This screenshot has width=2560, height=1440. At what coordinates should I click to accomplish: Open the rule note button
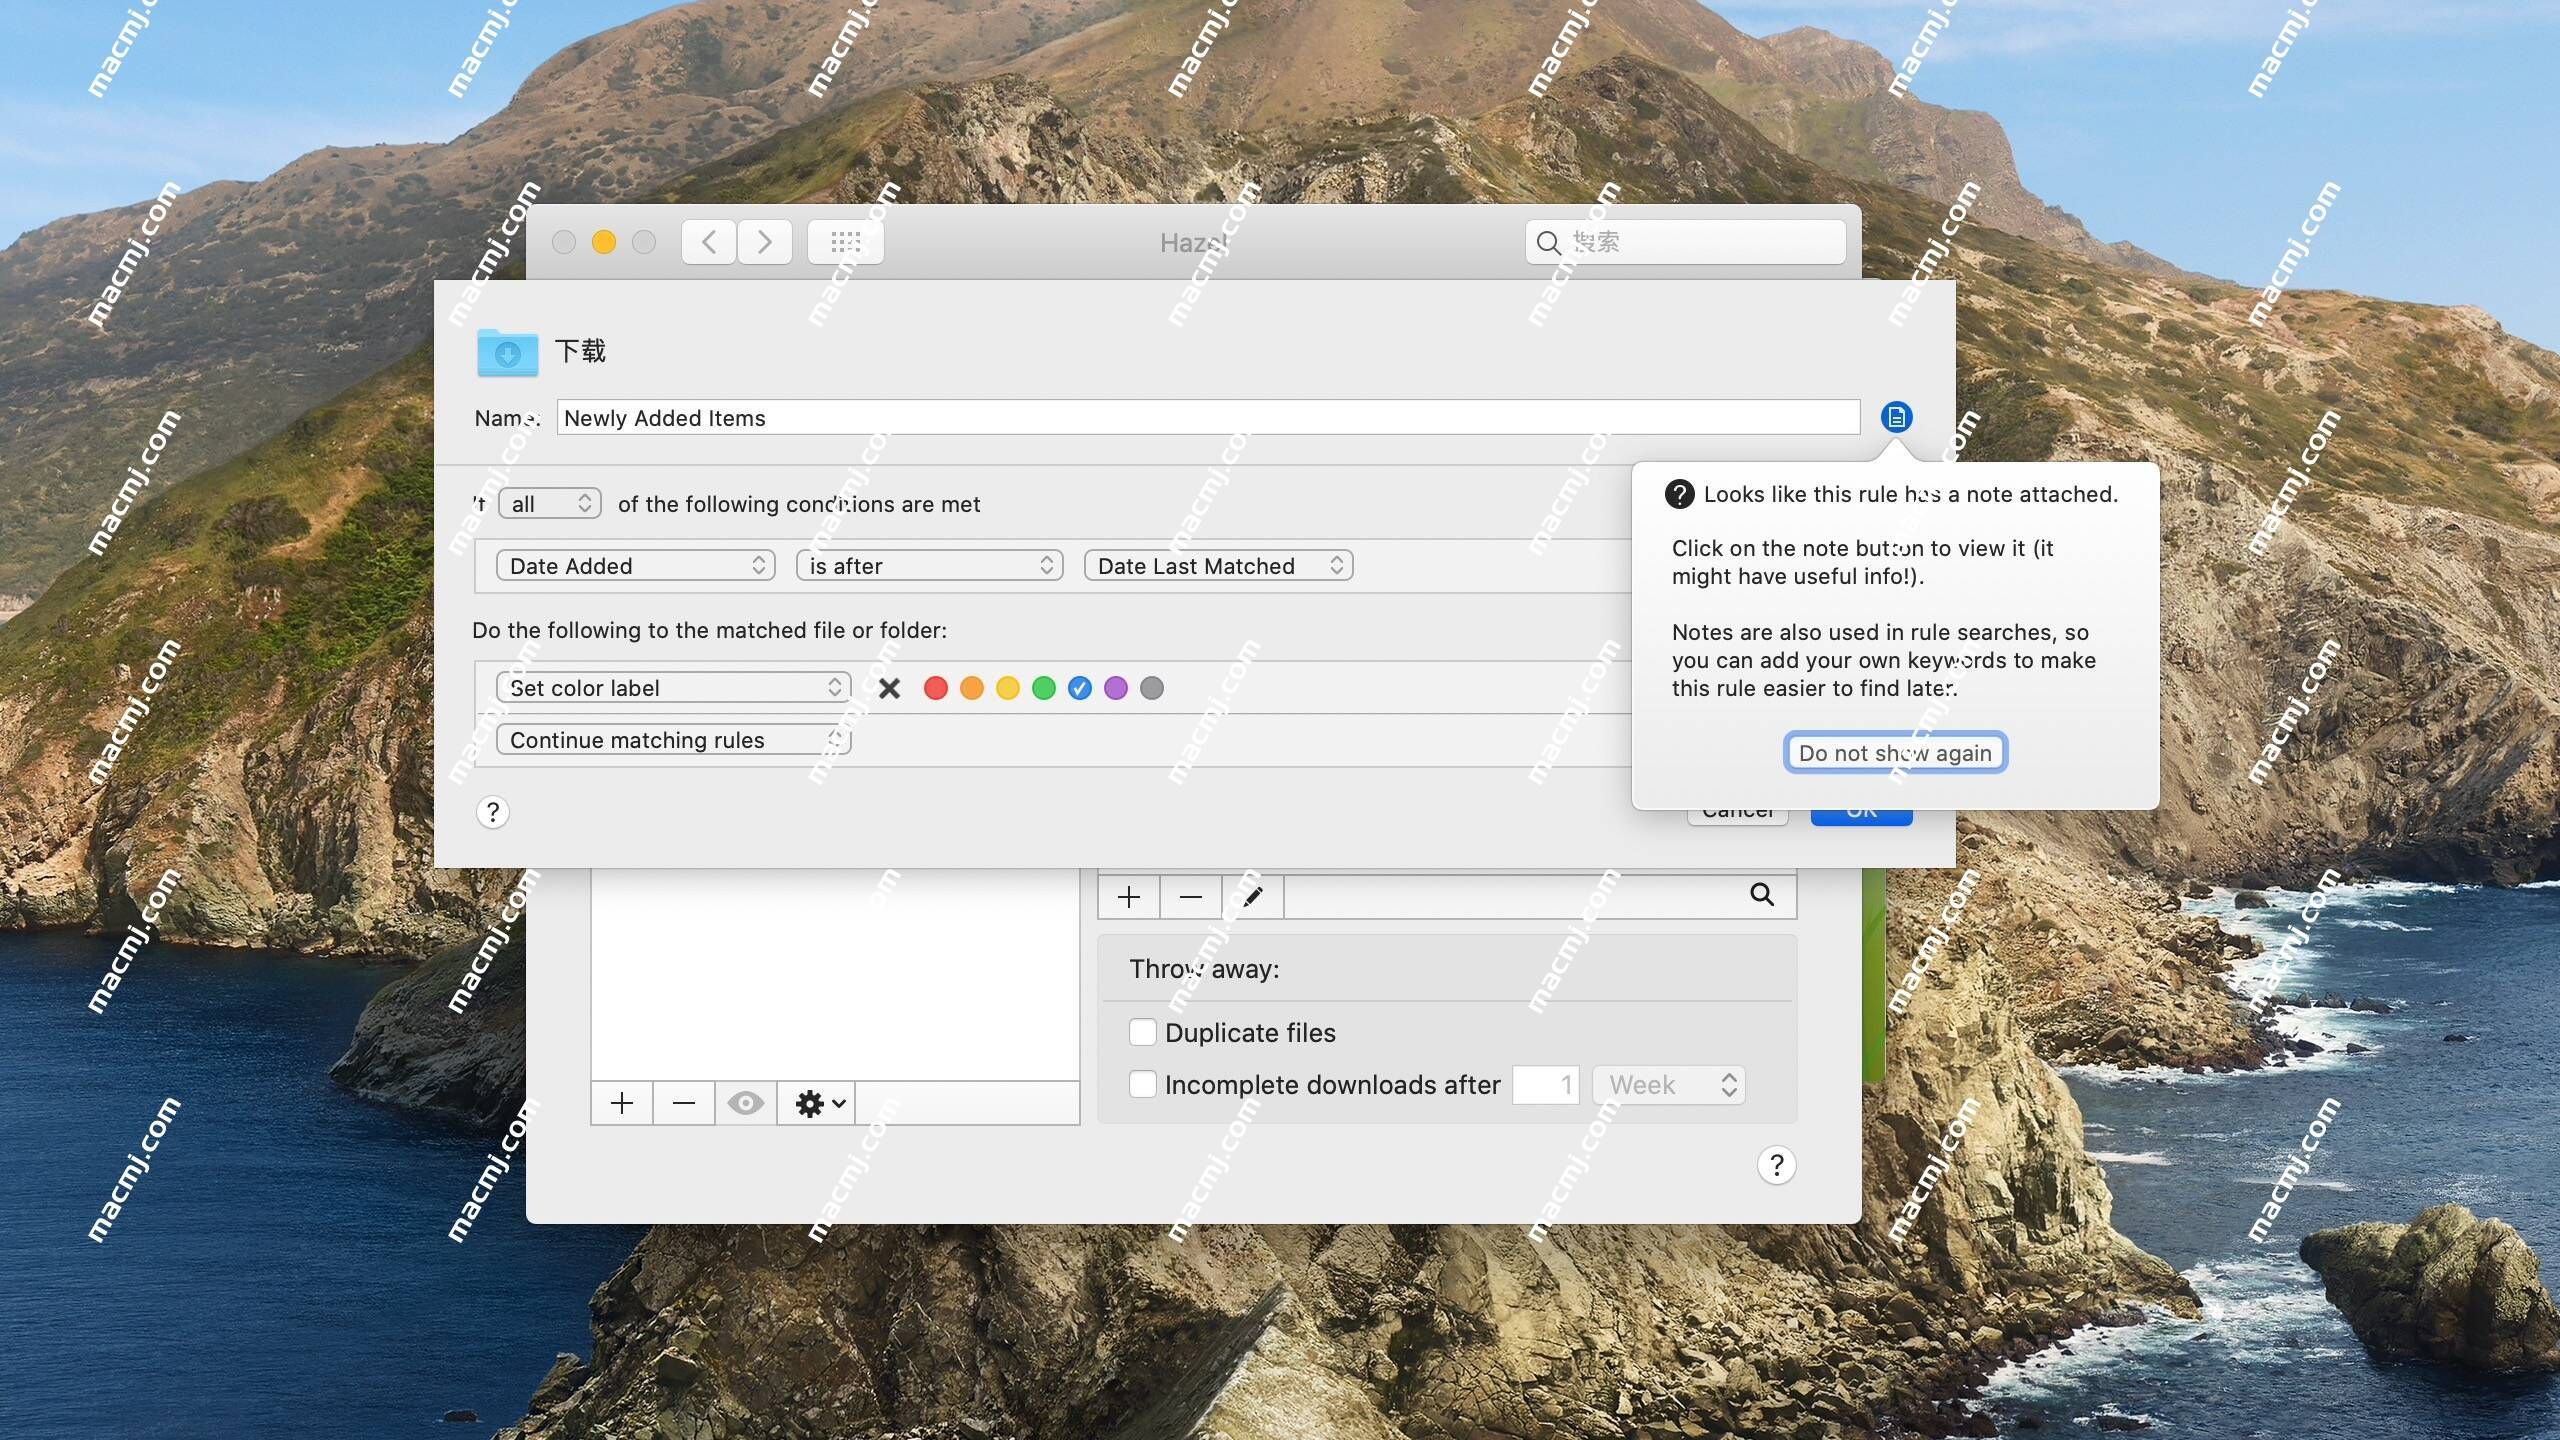[x=1896, y=417]
